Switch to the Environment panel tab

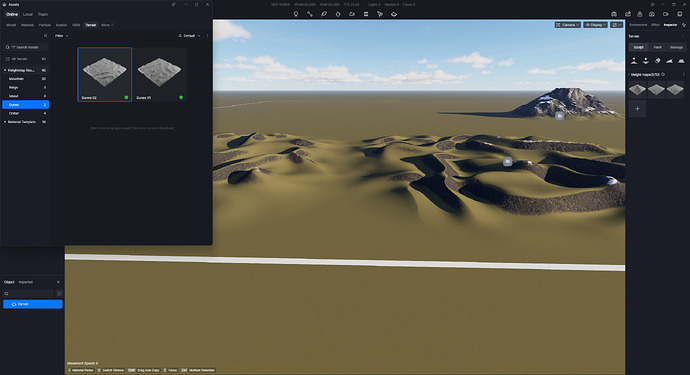[638, 25]
